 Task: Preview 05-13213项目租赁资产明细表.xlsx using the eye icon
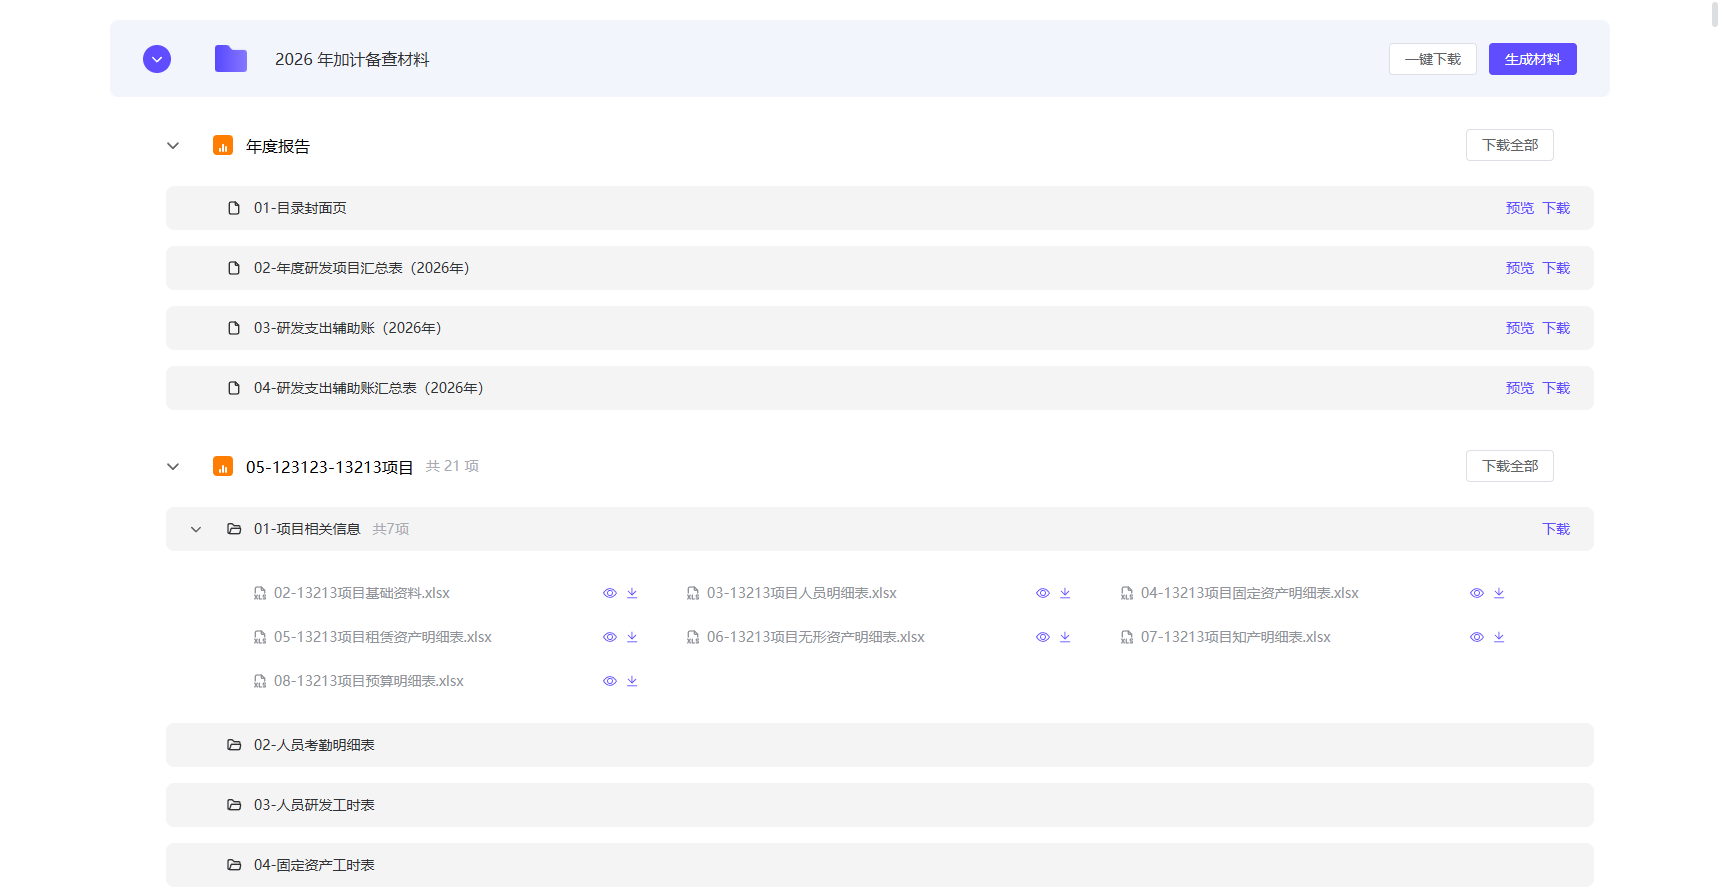coord(610,637)
